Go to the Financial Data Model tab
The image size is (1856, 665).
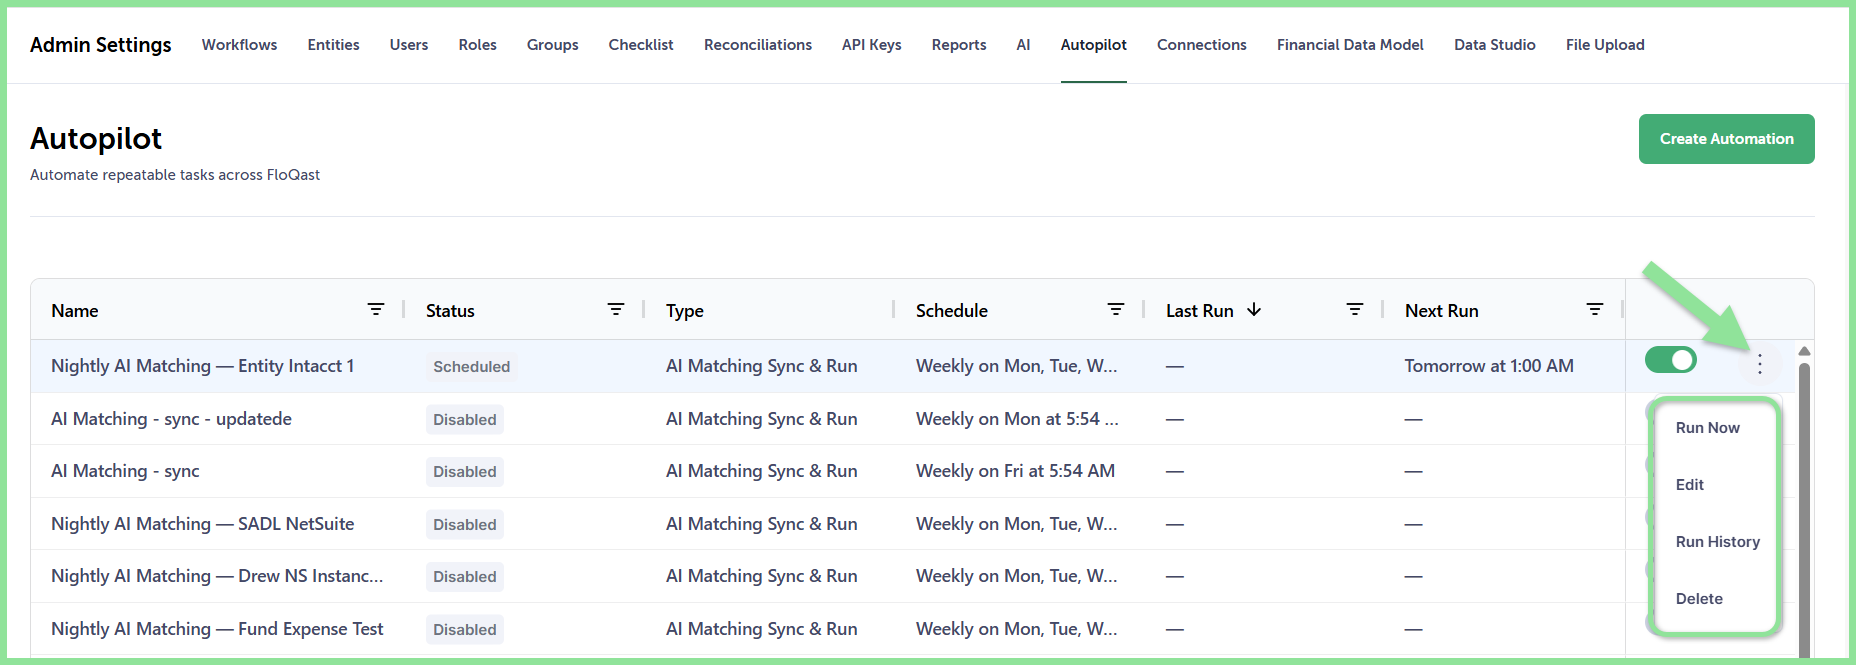tap(1350, 45)
